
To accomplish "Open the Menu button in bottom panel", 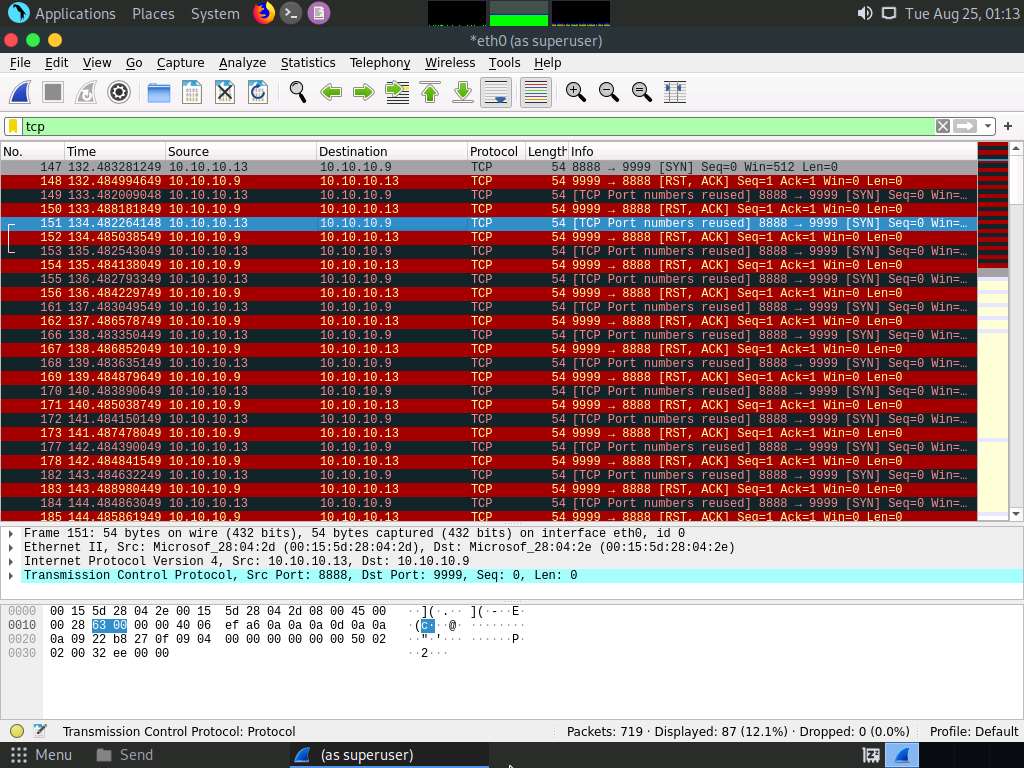I will pyautogui.click(x=42, y=755).
